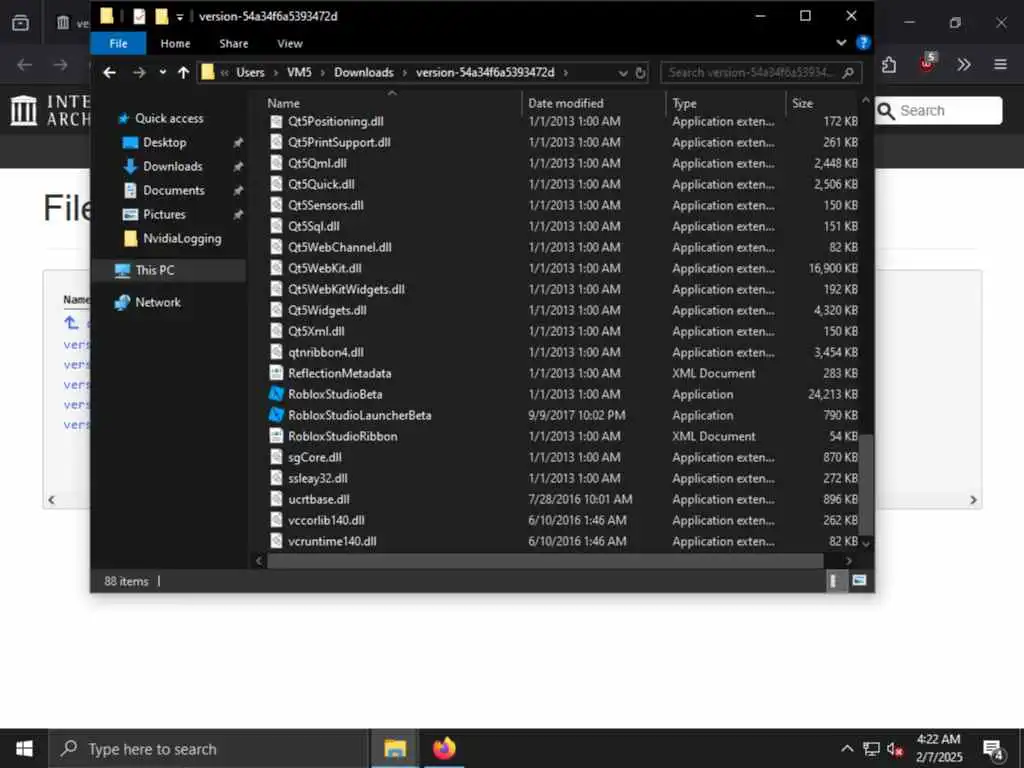Select the file named ssleay32.dll

tap(317, 478)
